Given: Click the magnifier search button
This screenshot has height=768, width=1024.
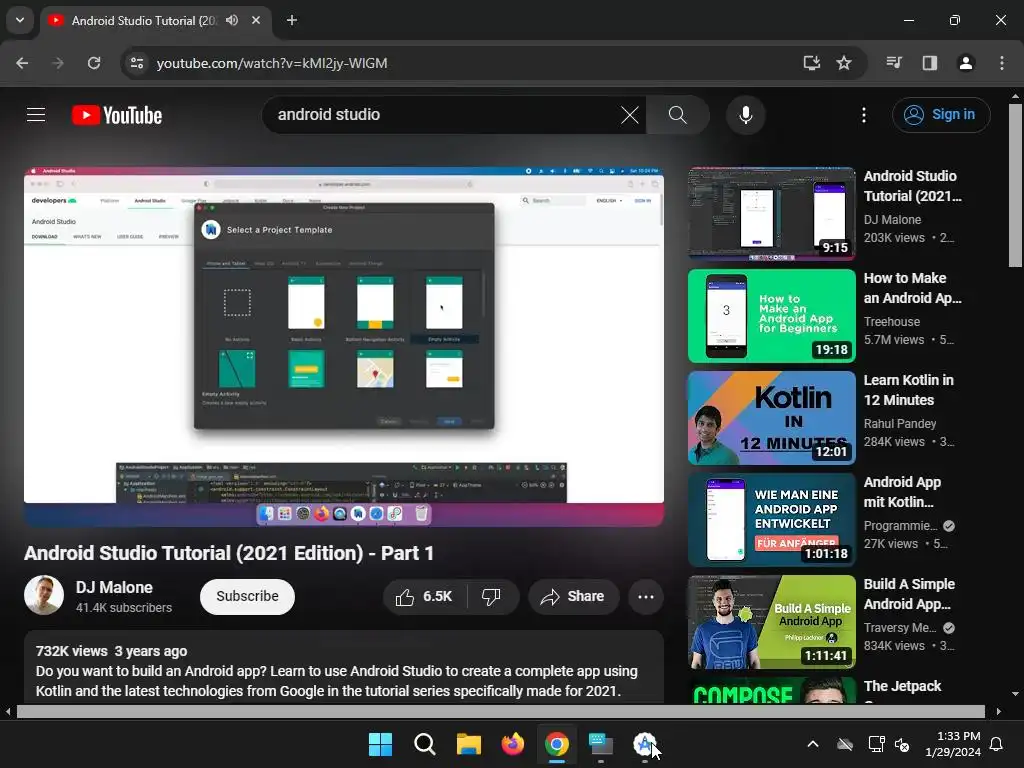Looking at the screenshot, I should (677, 115).
